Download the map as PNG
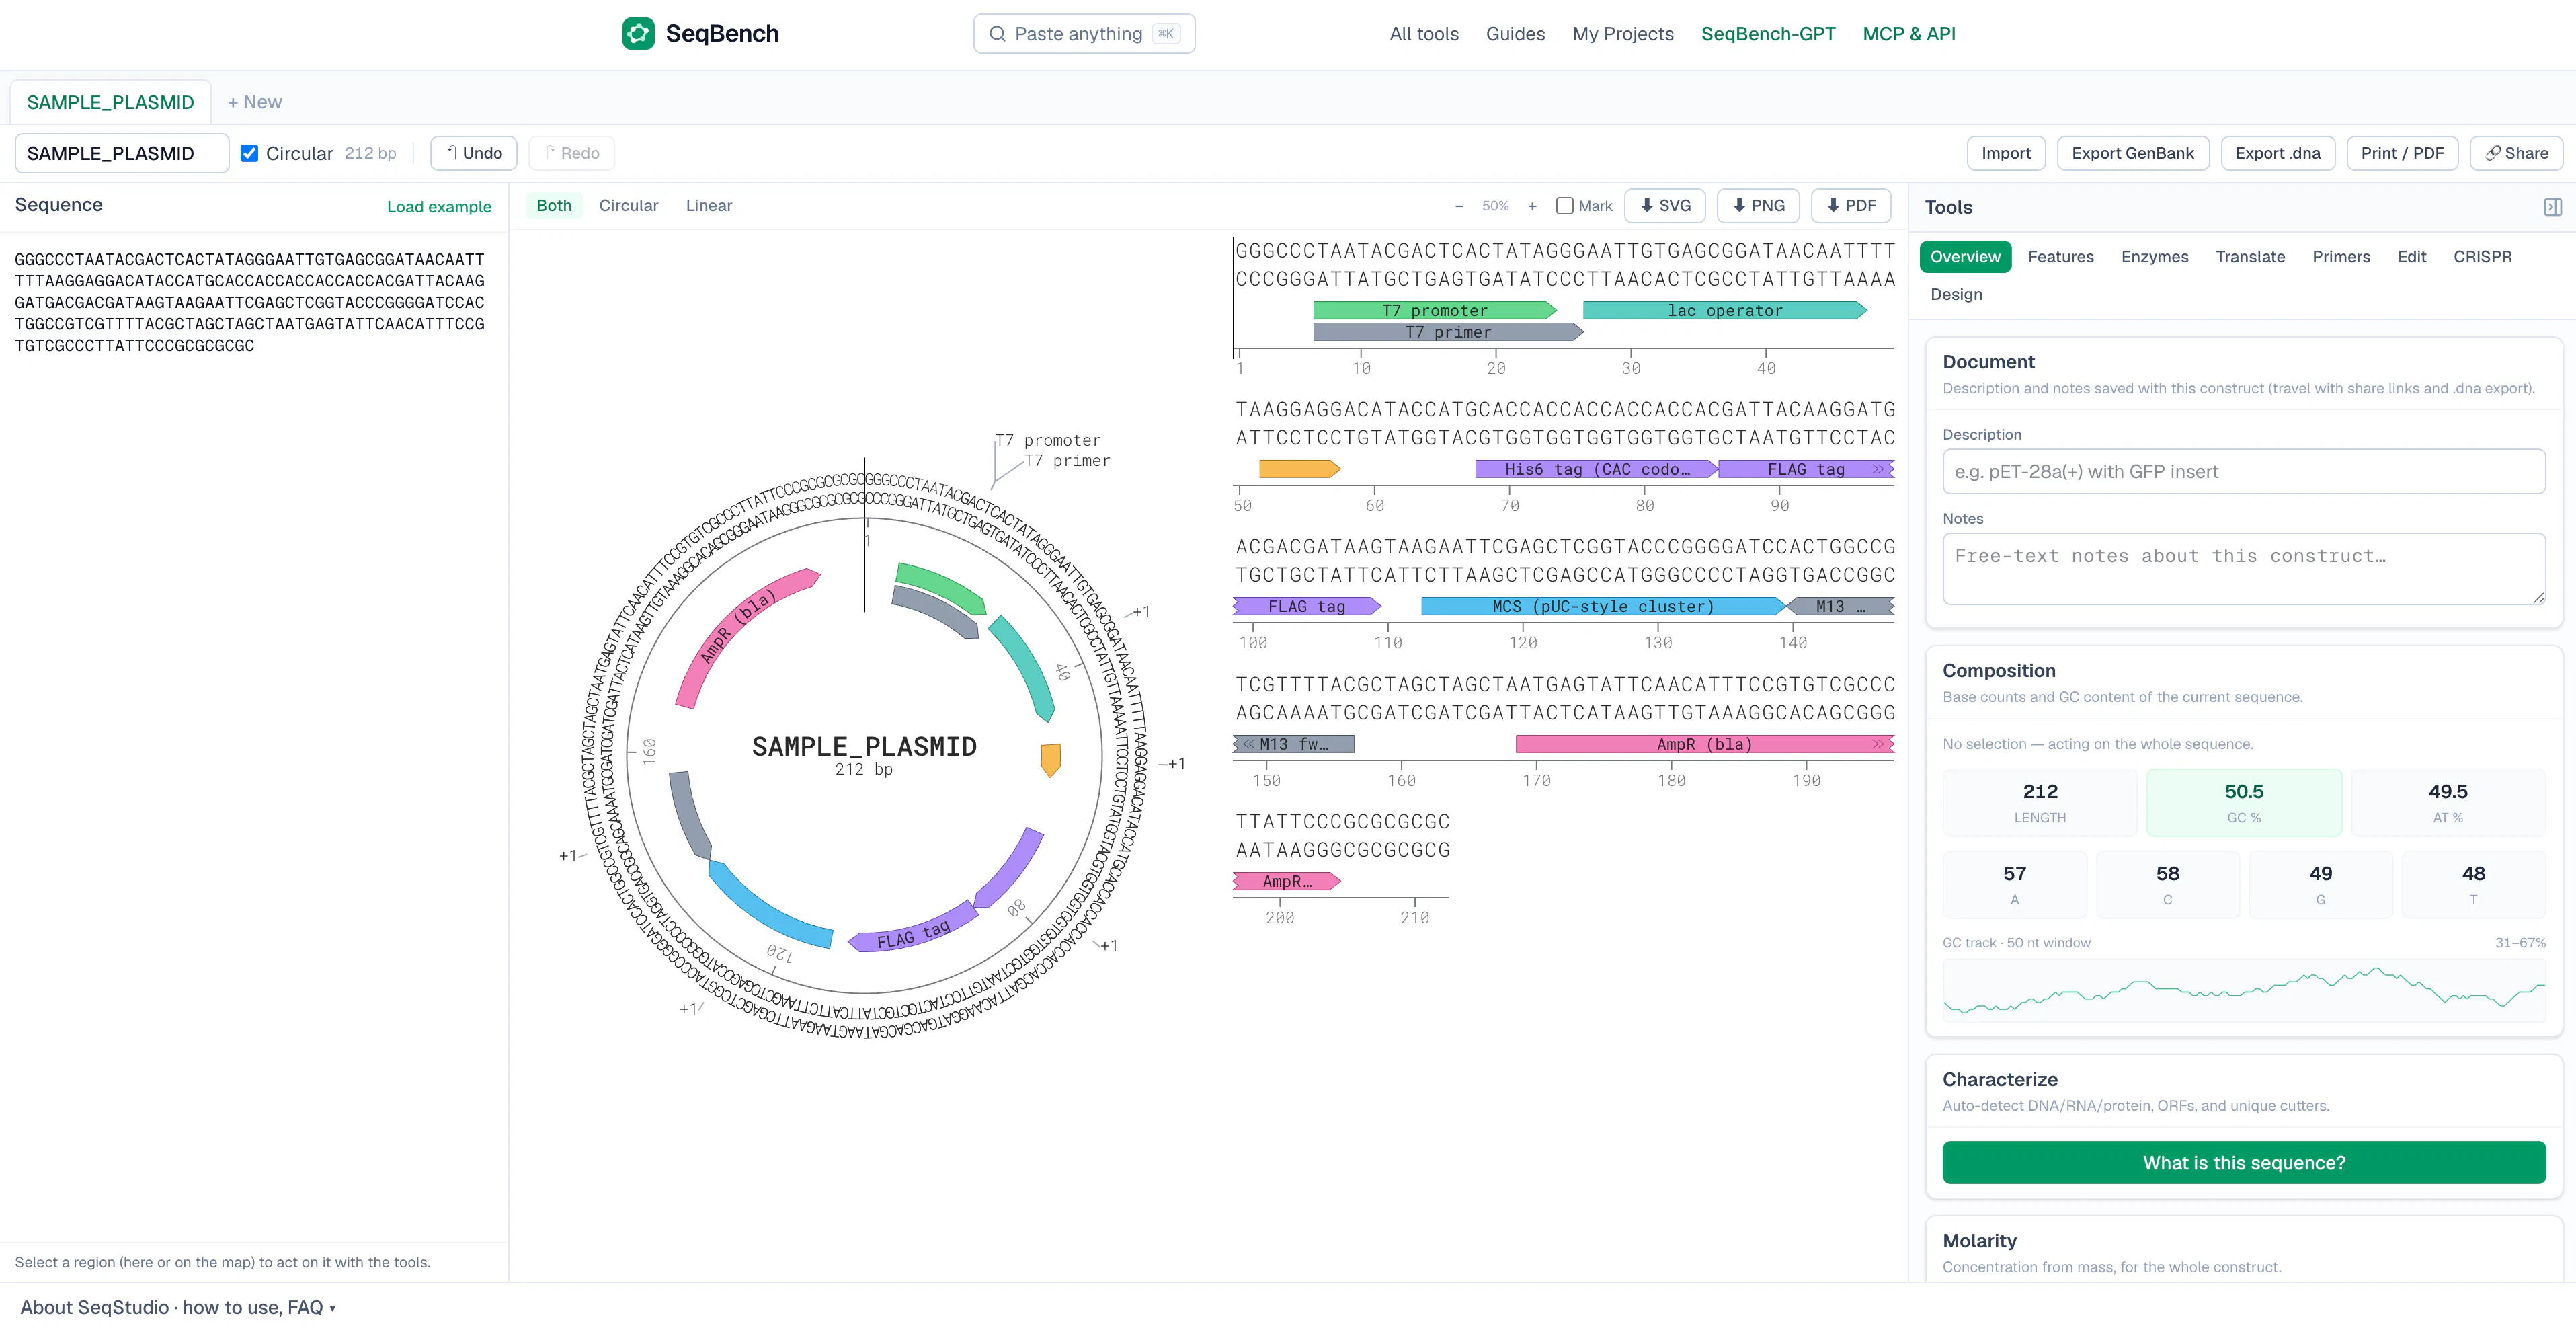 [1758, 206]
